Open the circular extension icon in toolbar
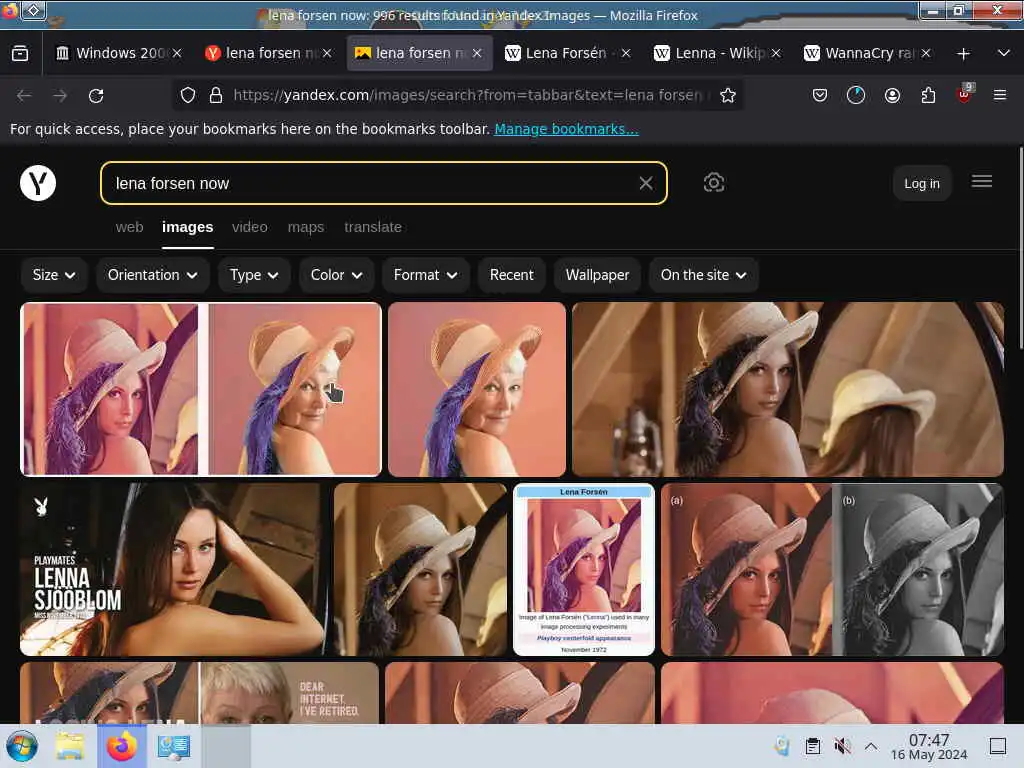1024x768 pixels. 856,95
